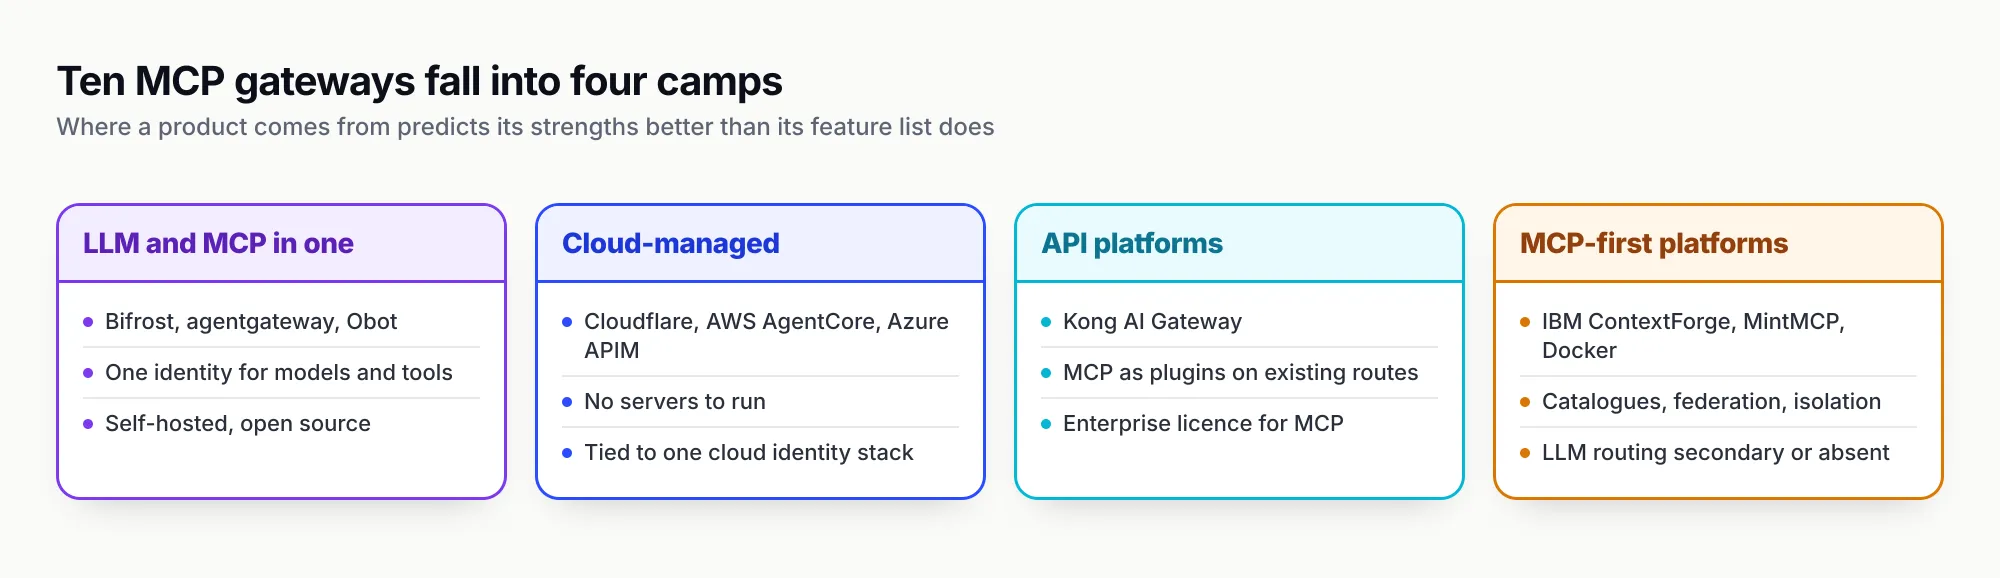
Task: Click the subtitle about where a product comes from
Action: (525, 127)
